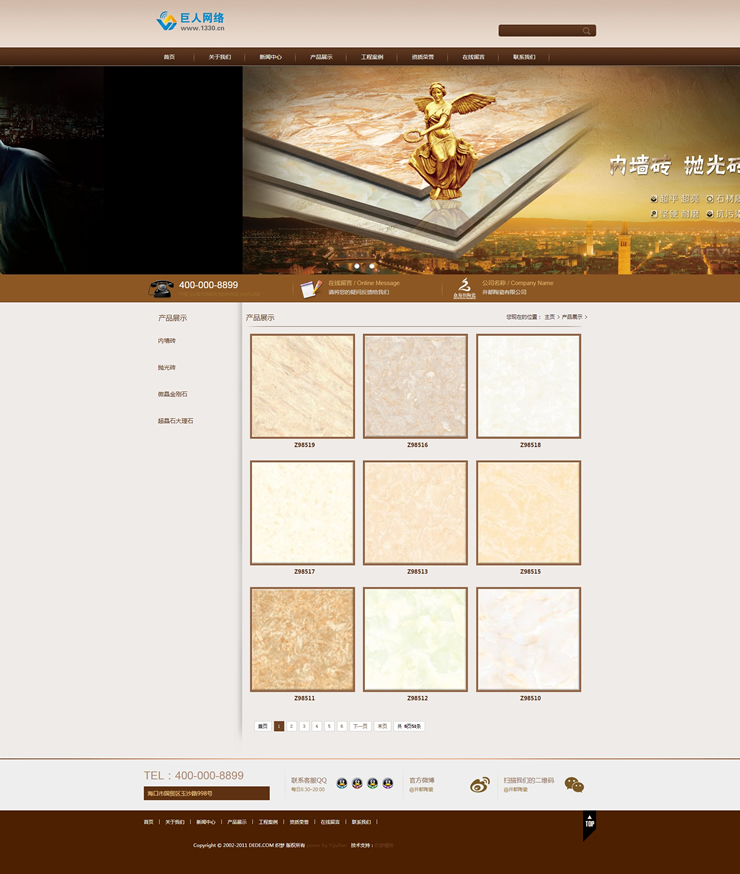The width and height of the screenshot is (740, 874).
Task: Click the TEL：400-000-8899 footer text
Action: pyautogui.click(x=194, y=775)
